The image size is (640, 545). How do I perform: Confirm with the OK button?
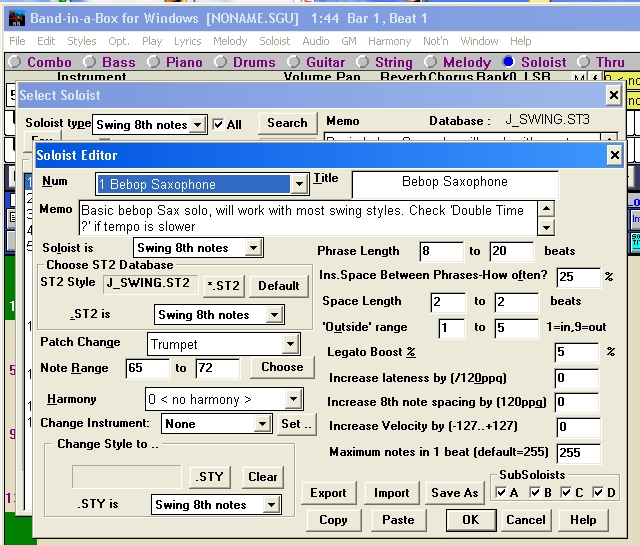point(471,520)
